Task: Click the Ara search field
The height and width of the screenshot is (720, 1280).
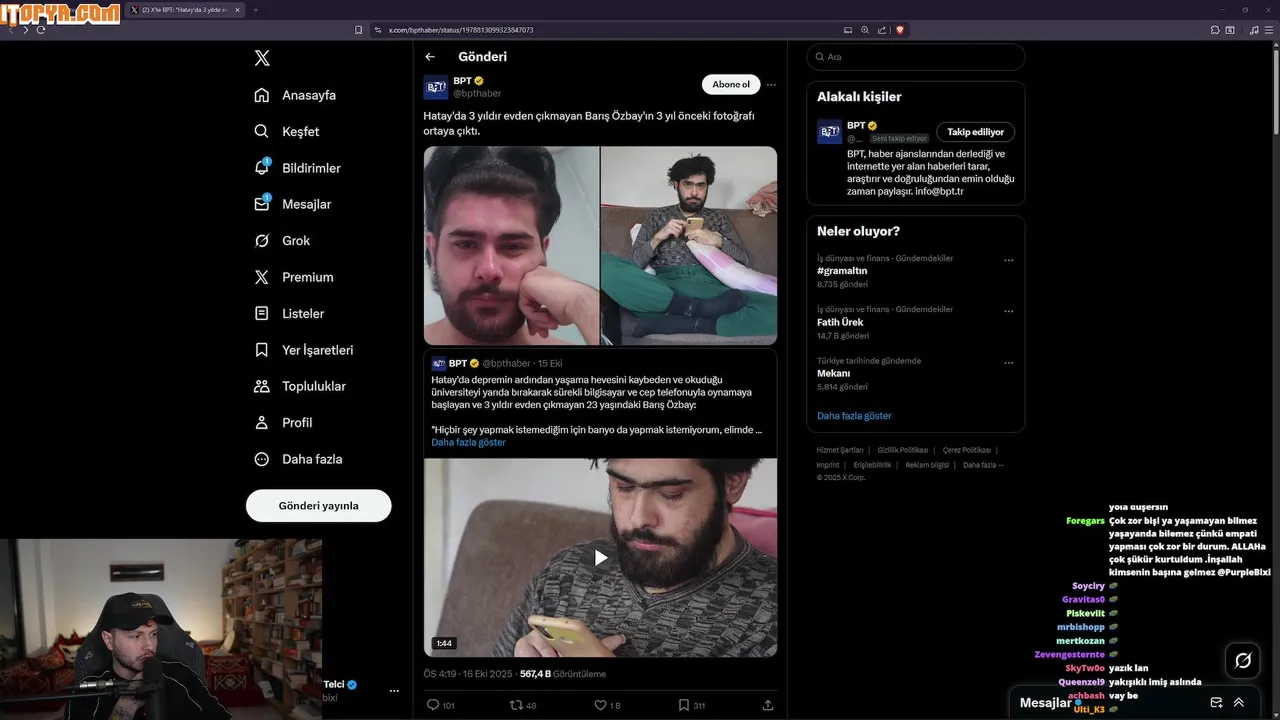Action: [x=915, y=57]
